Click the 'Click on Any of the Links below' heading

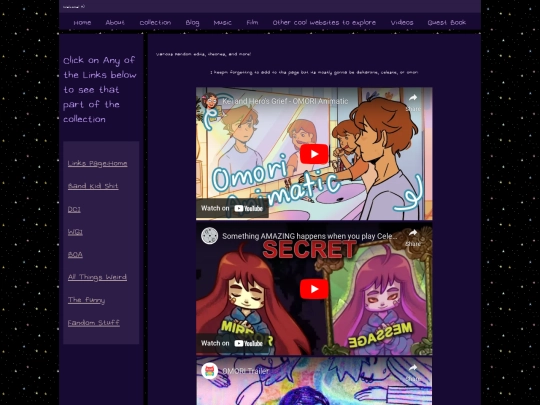tap(100, 90)
